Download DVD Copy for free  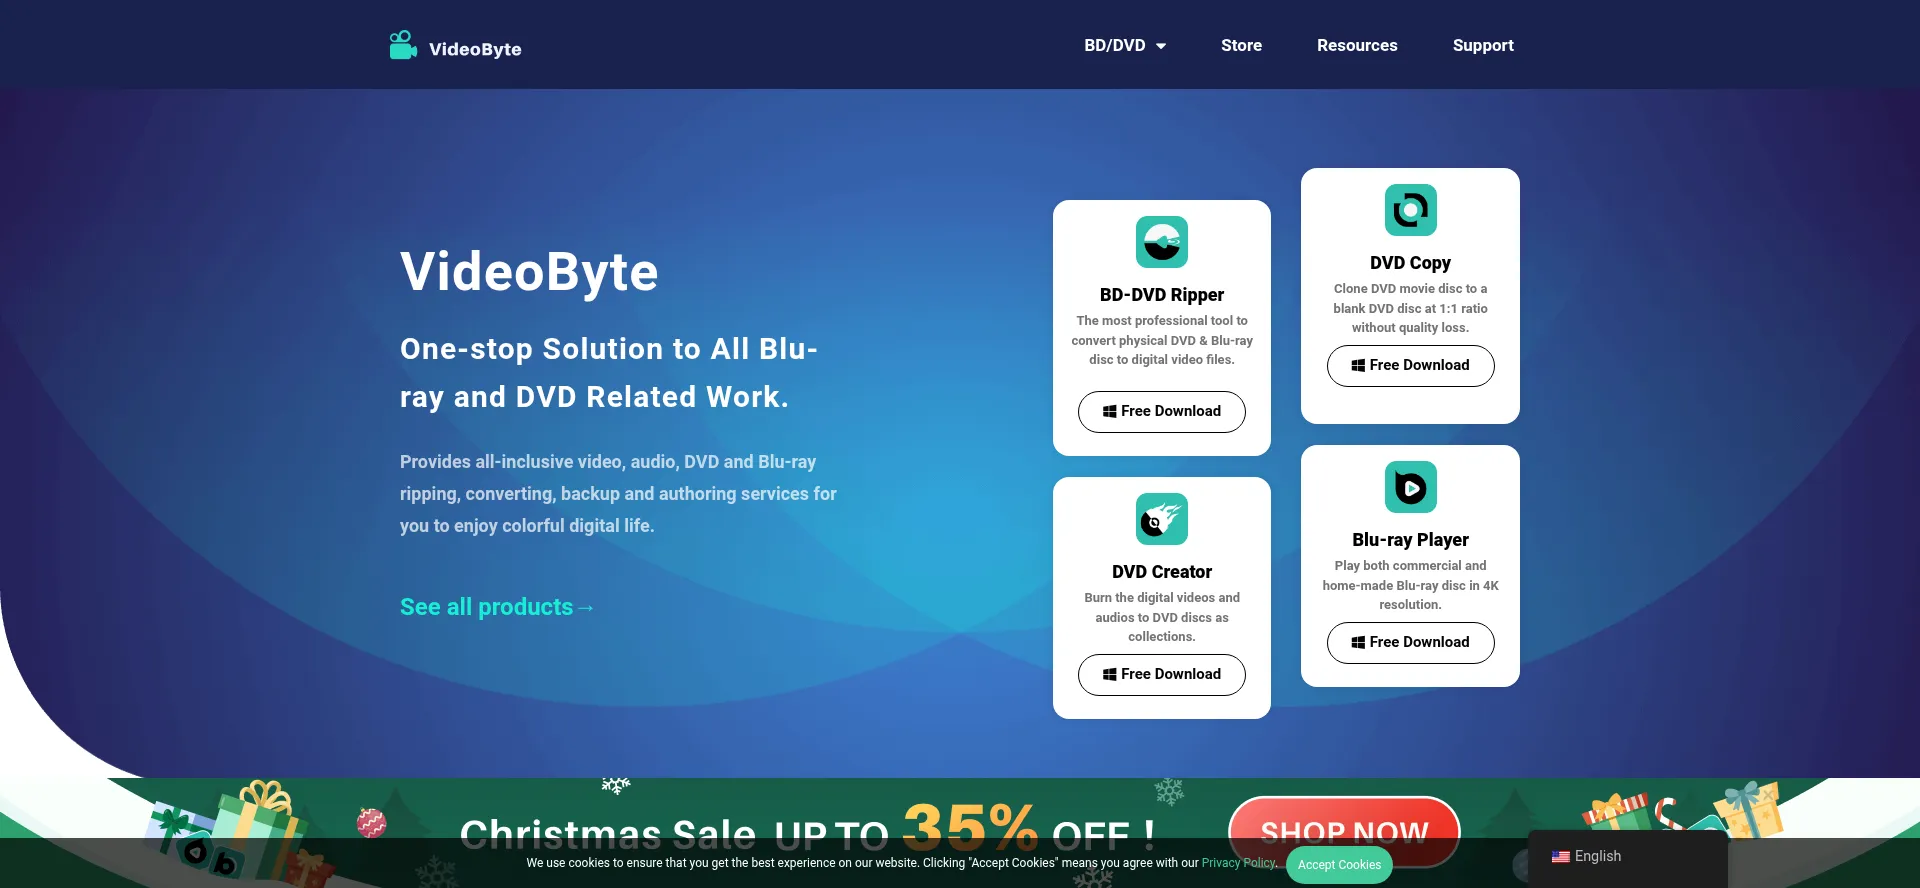[x=1411, y=366]
